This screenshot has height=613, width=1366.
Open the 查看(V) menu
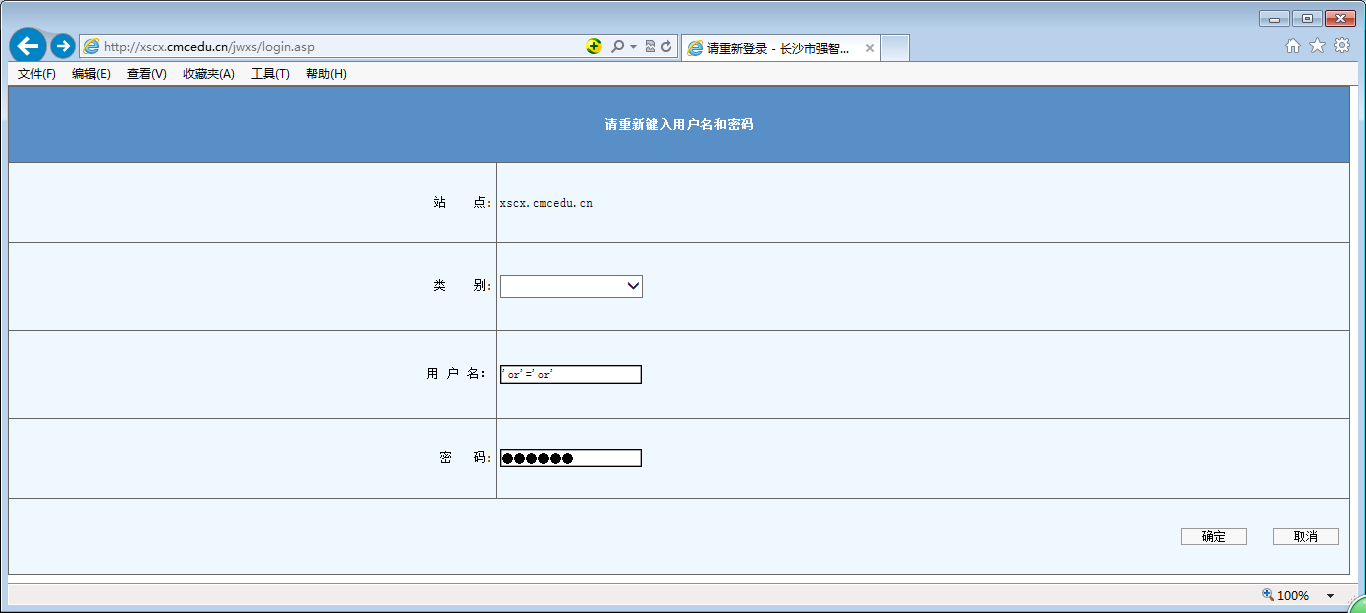pos(147,74)
